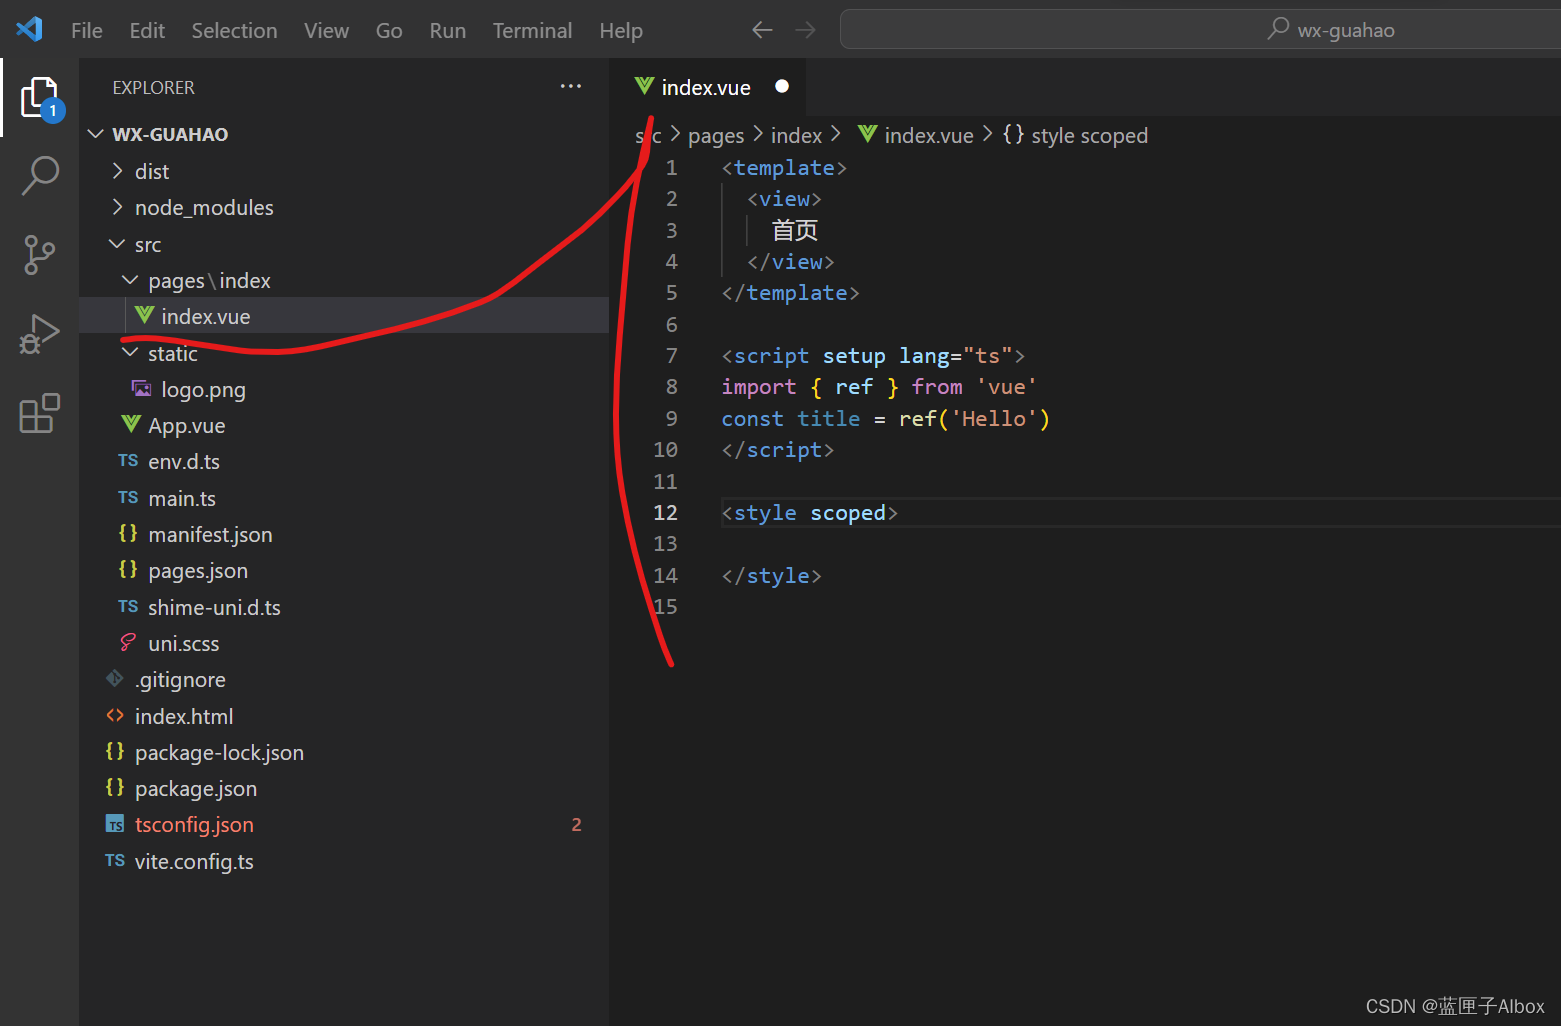The width and height of the screenshot is (1561, 1026).
Task: Click TS icon beside vite.config.ts
Action: coord(115,860)
